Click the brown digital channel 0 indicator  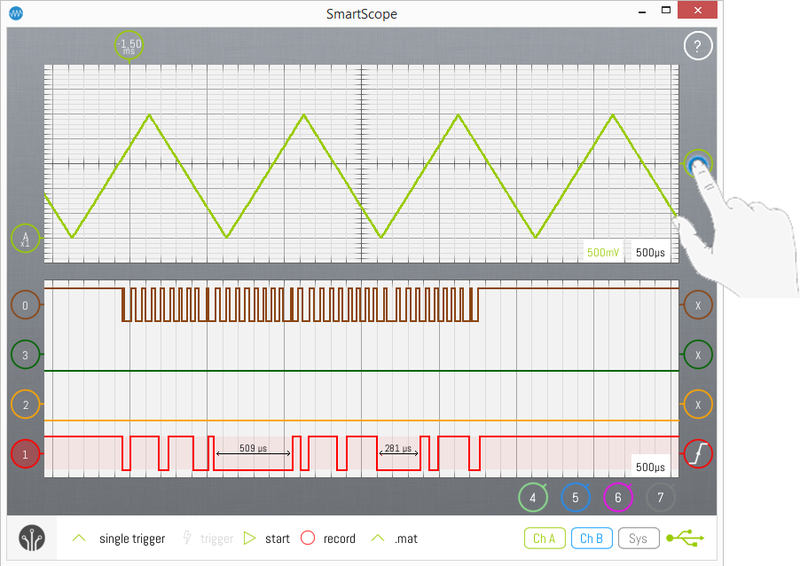coord(25,304)
